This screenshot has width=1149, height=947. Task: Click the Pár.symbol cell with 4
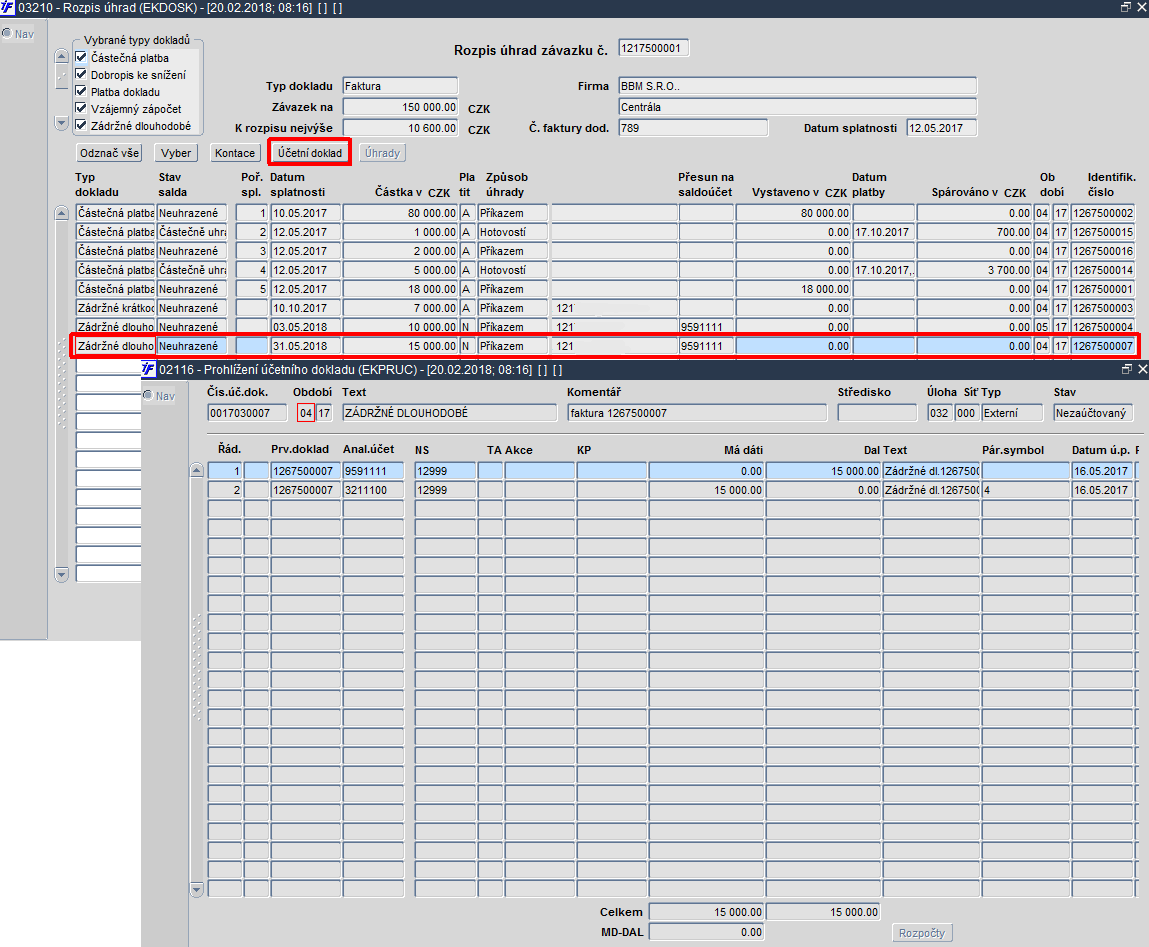point(1025,490)
